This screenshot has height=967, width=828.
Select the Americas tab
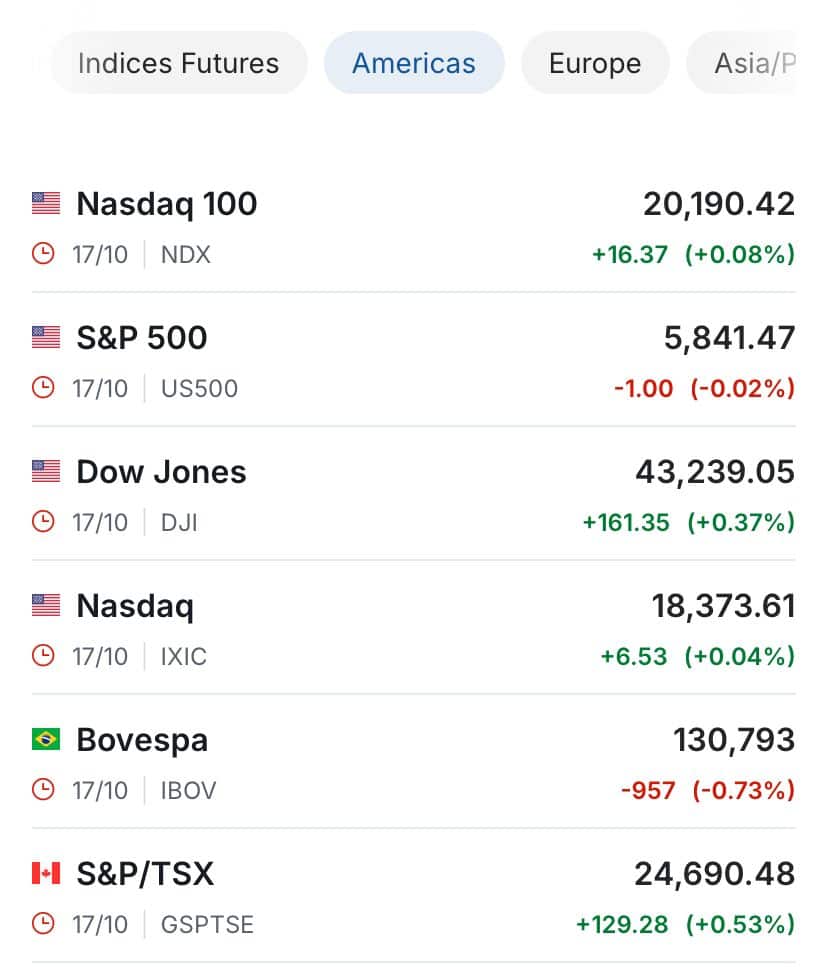tap(414, 63)
